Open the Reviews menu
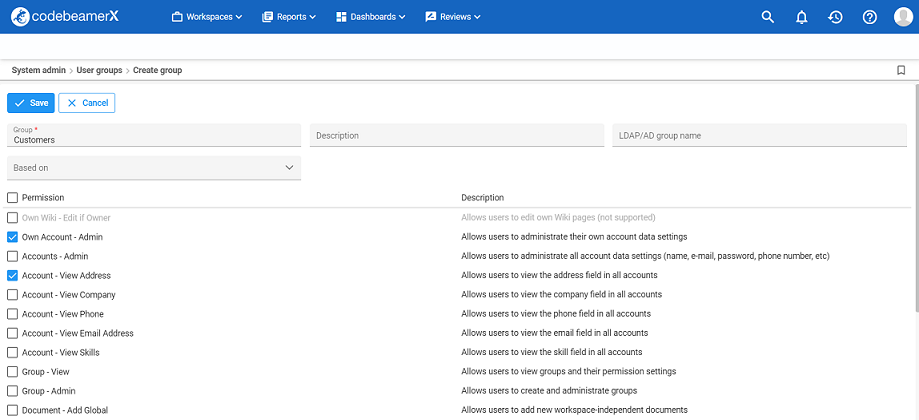Screen dimensions: 919x420 tap(453, 17)
